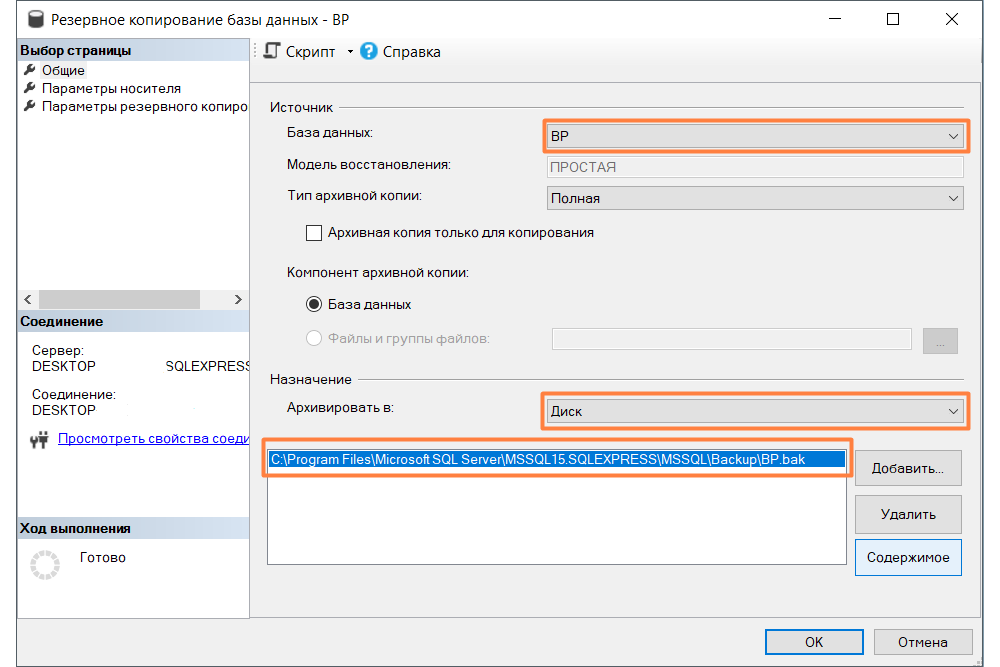This screenshot has height=667, width=1000.
Task: Click the Справка help label
Action: pyautogui.click(x=411, y=52)
